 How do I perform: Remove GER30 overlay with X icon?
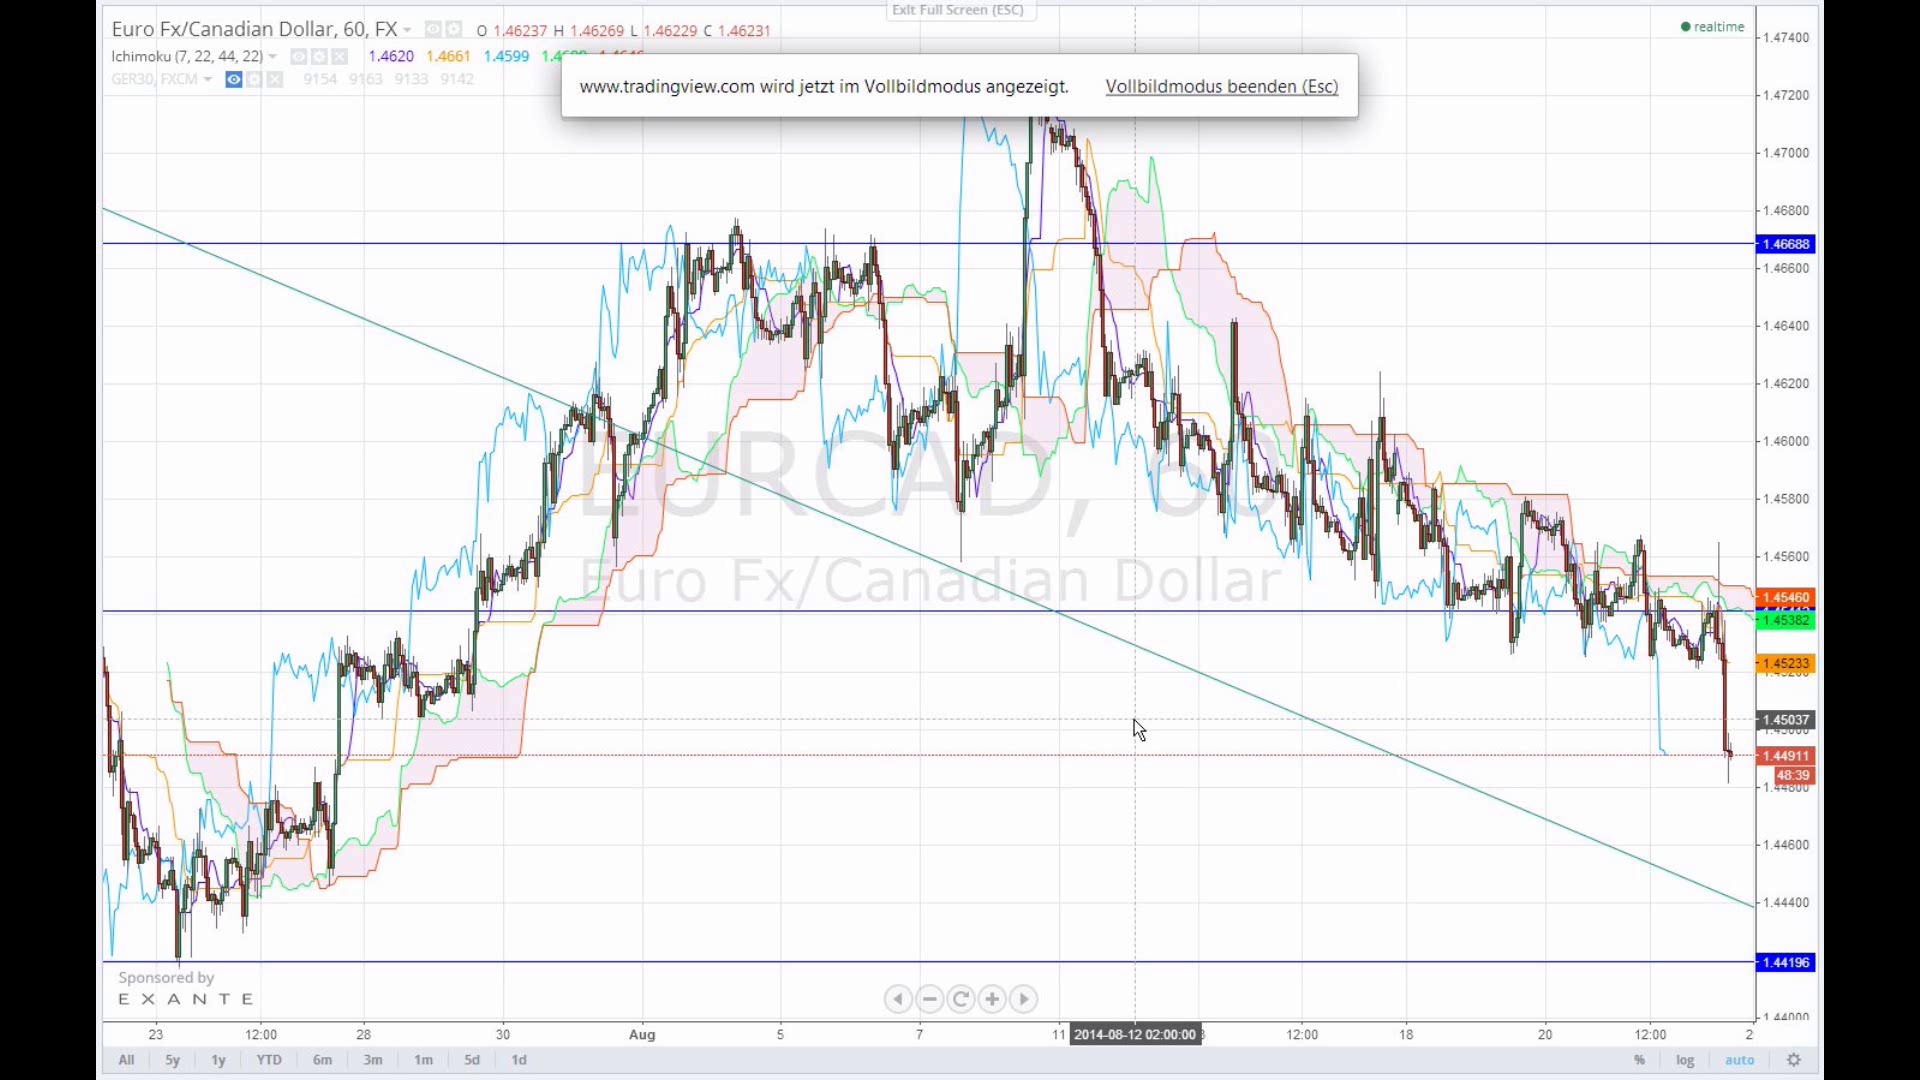tap(275, 80)
